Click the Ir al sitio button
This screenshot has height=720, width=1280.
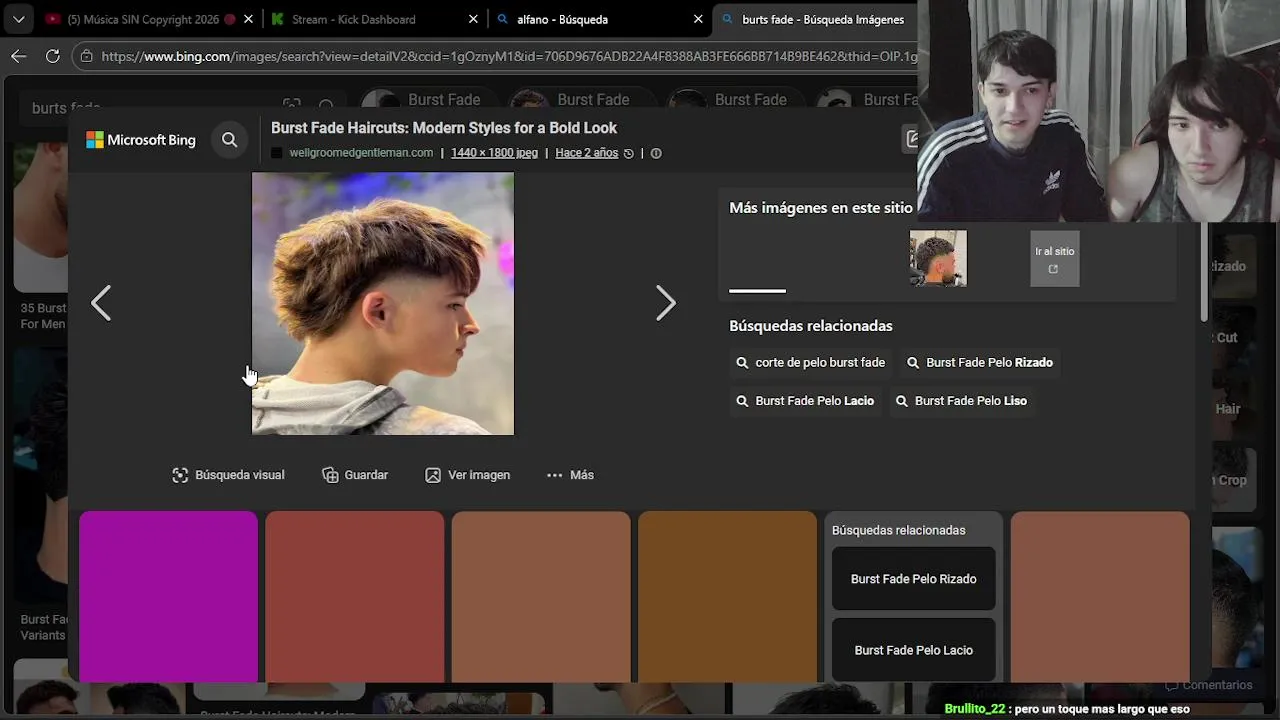1055,259
